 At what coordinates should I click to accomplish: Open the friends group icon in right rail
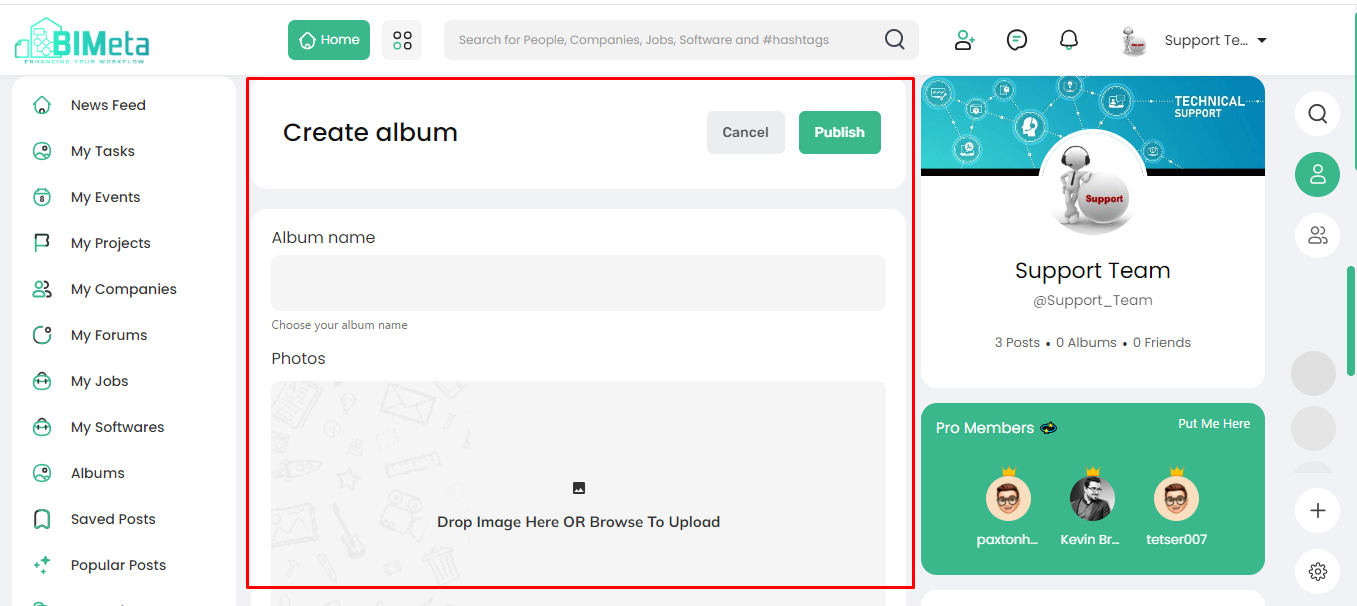point(1318,236)
